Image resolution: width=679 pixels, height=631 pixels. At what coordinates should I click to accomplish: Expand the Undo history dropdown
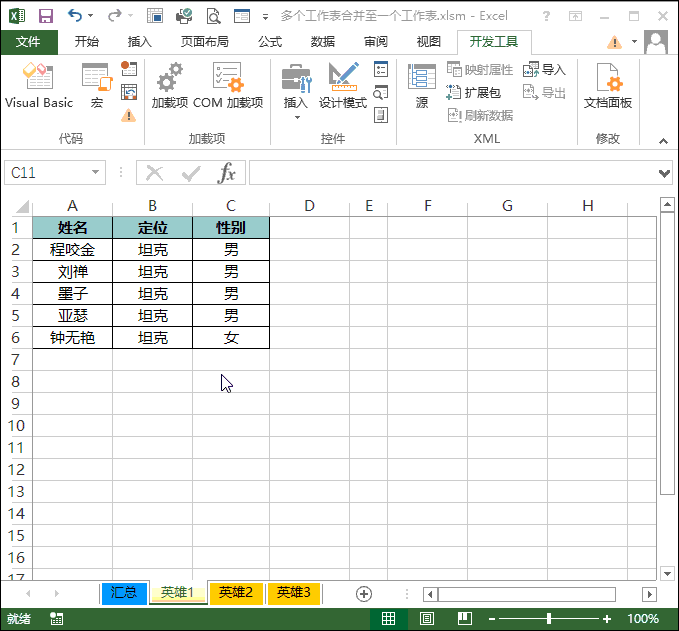click(x=91, y=16)
